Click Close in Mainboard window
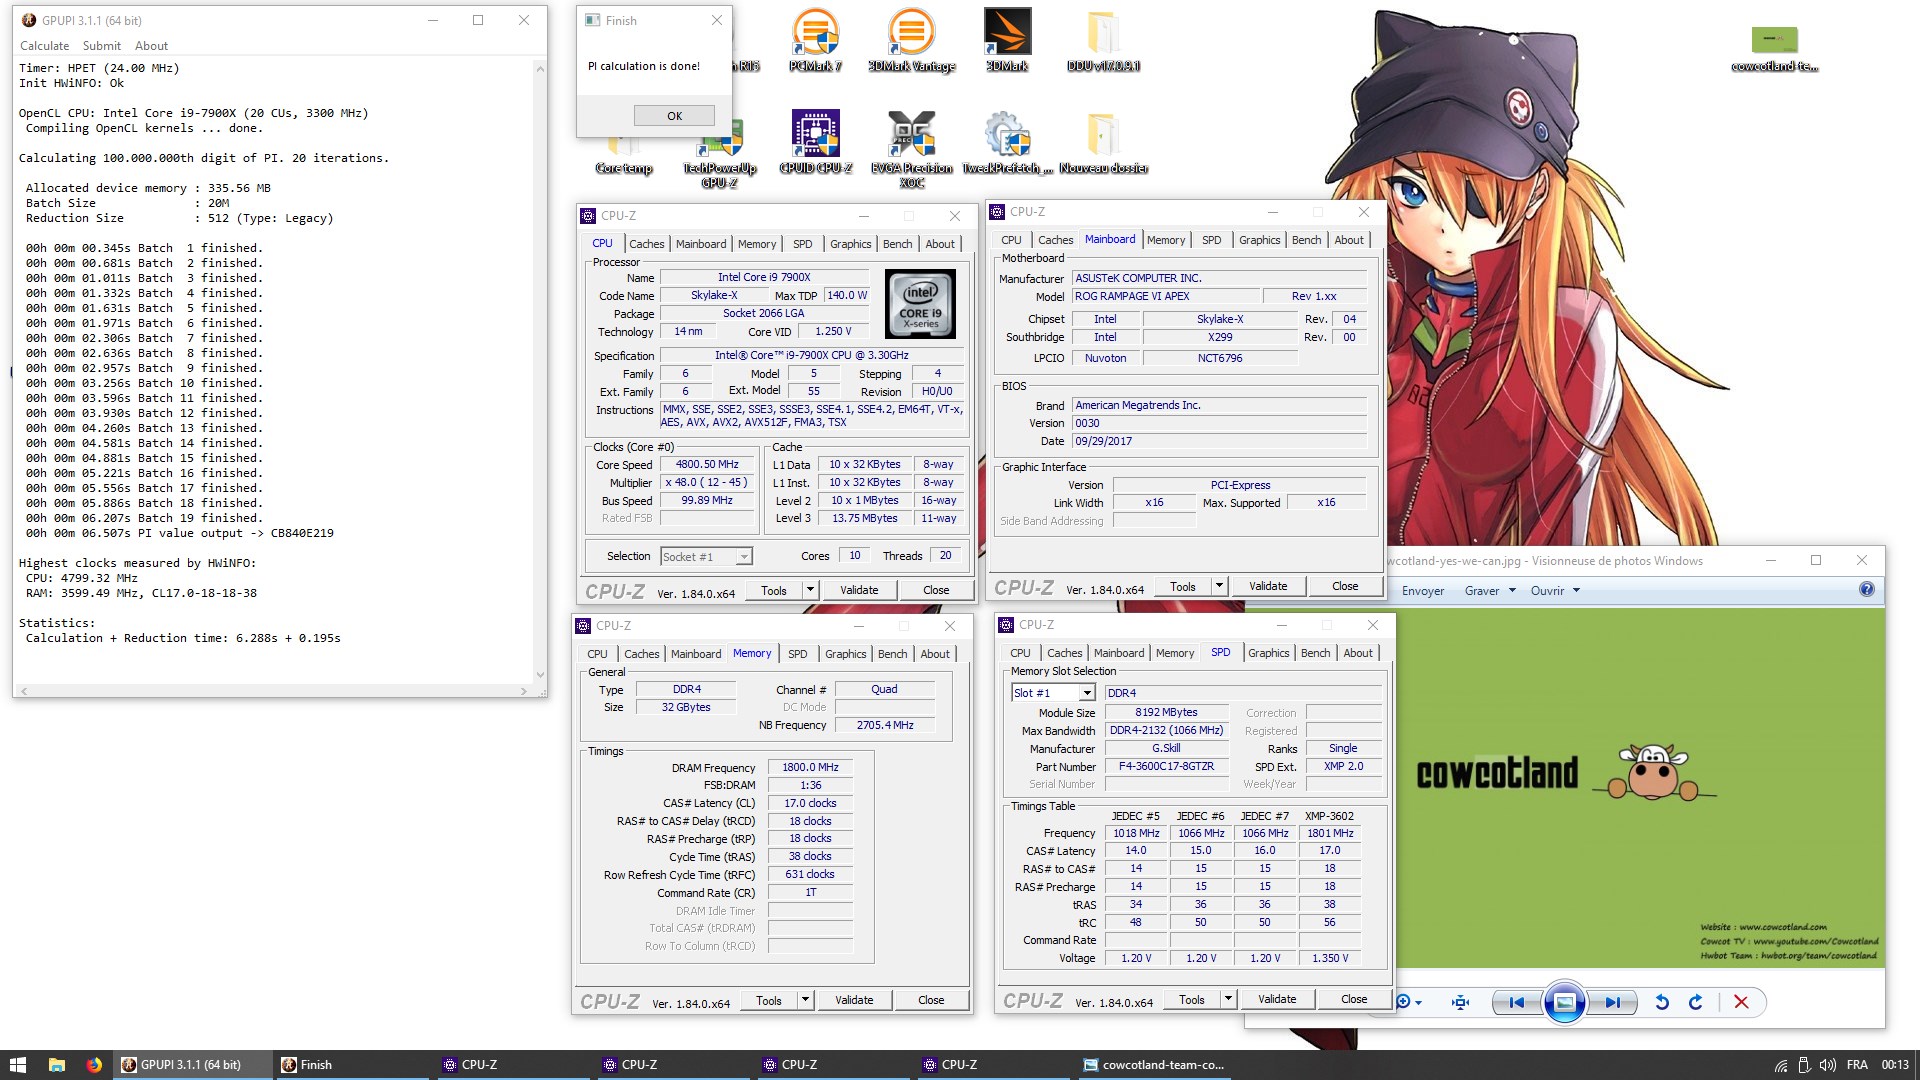 click(x=1345, y=586)
